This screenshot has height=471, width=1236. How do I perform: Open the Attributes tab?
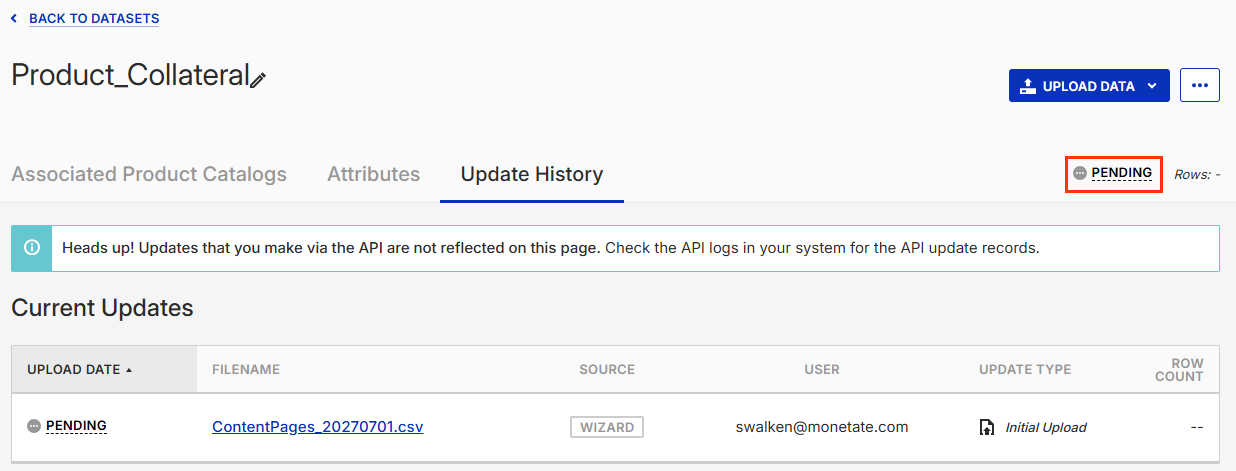(x=374, y=174)
